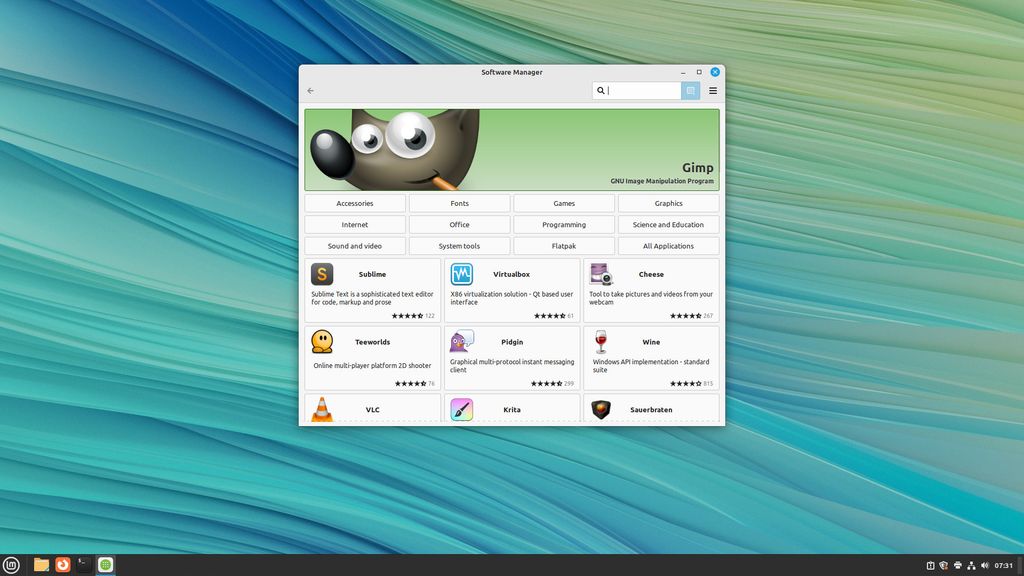
Task: Show All Applications
Action: point(667,245)
